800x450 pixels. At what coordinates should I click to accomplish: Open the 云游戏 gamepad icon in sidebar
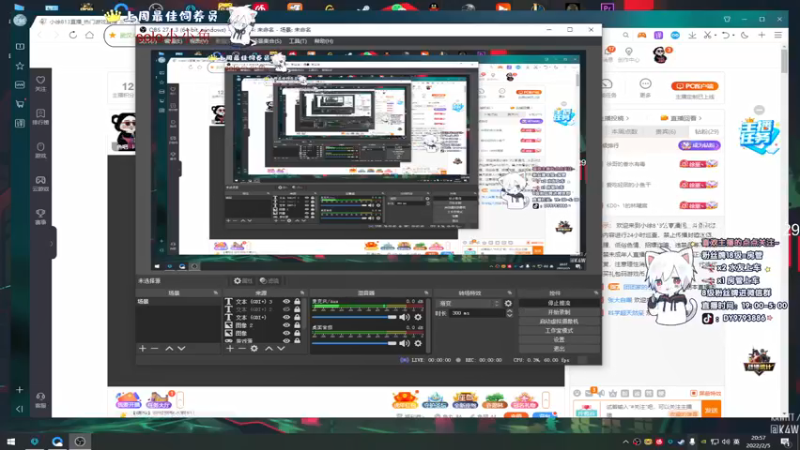click(41, 183)
